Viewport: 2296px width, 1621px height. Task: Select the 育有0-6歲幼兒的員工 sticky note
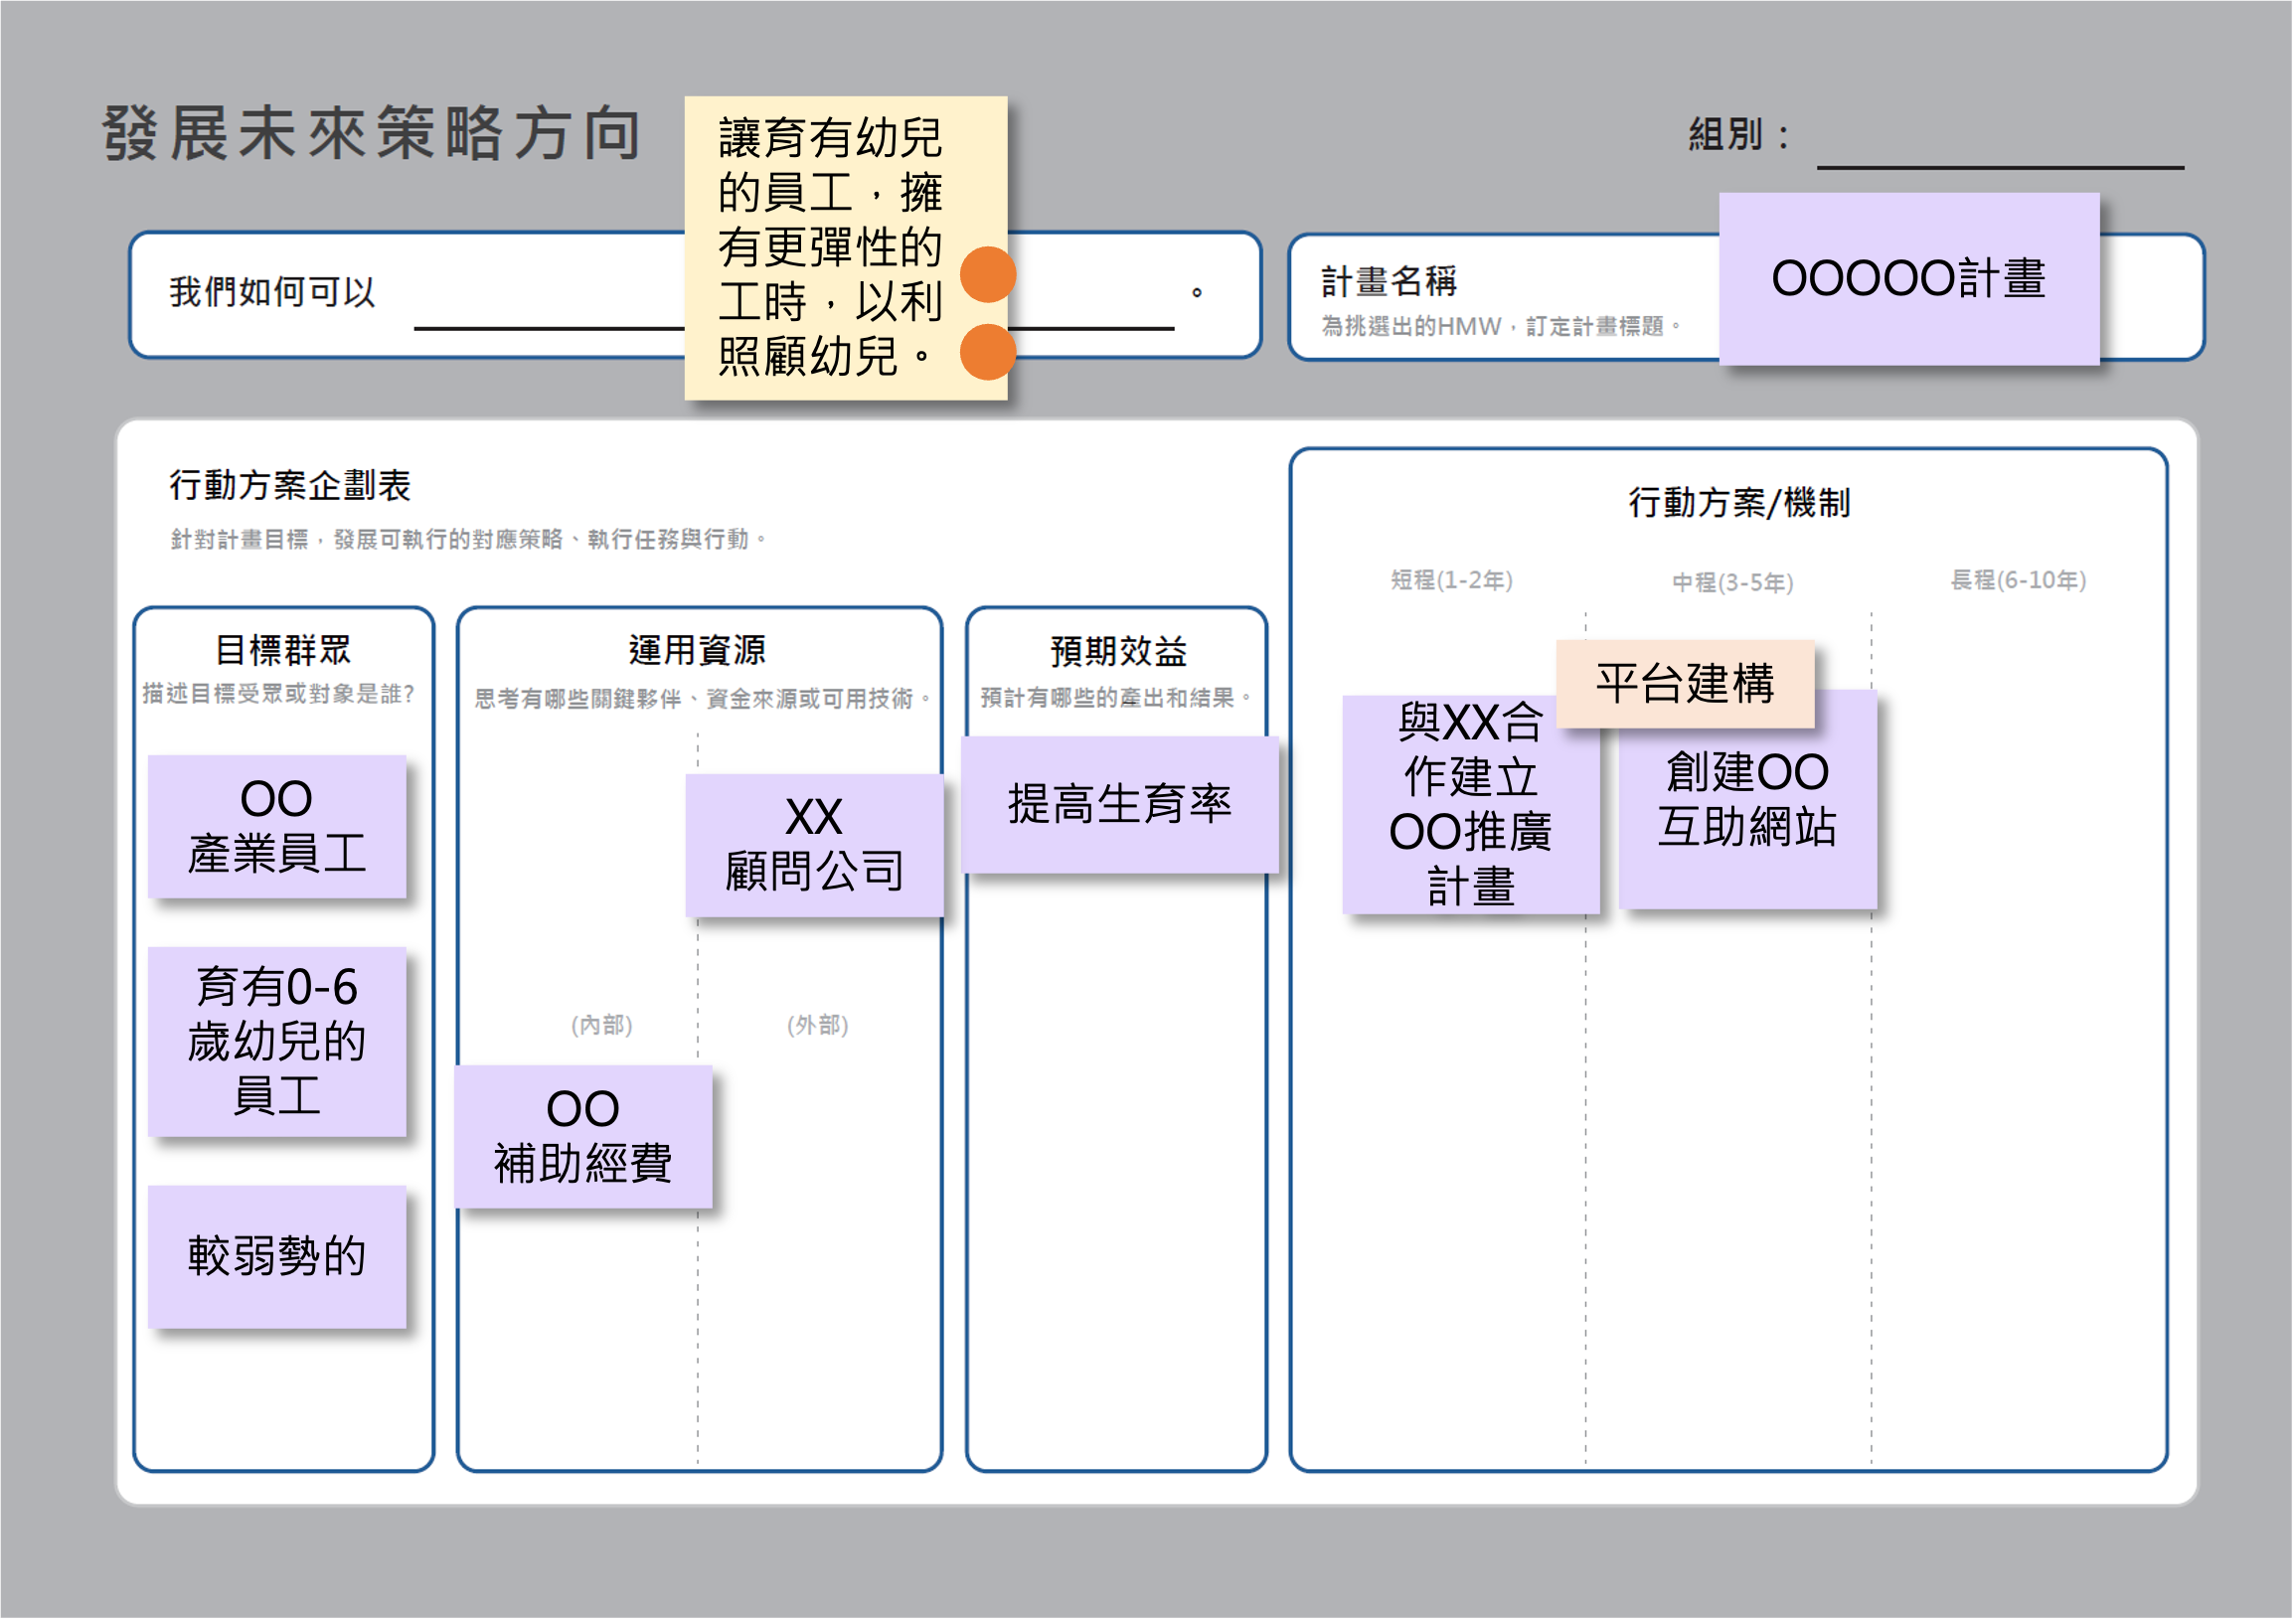pyautogui.click(x=277, y=1041)
